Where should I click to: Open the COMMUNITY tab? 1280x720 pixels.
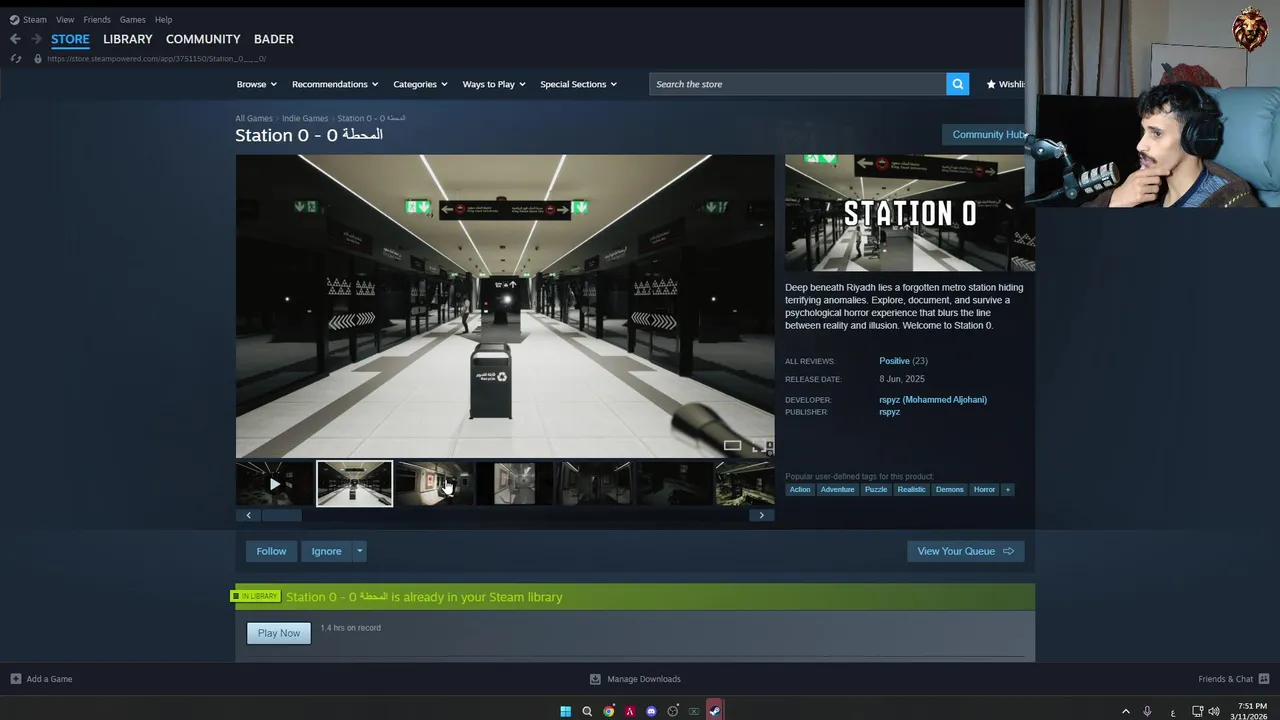pyautogui.click(x=203, y=39)
